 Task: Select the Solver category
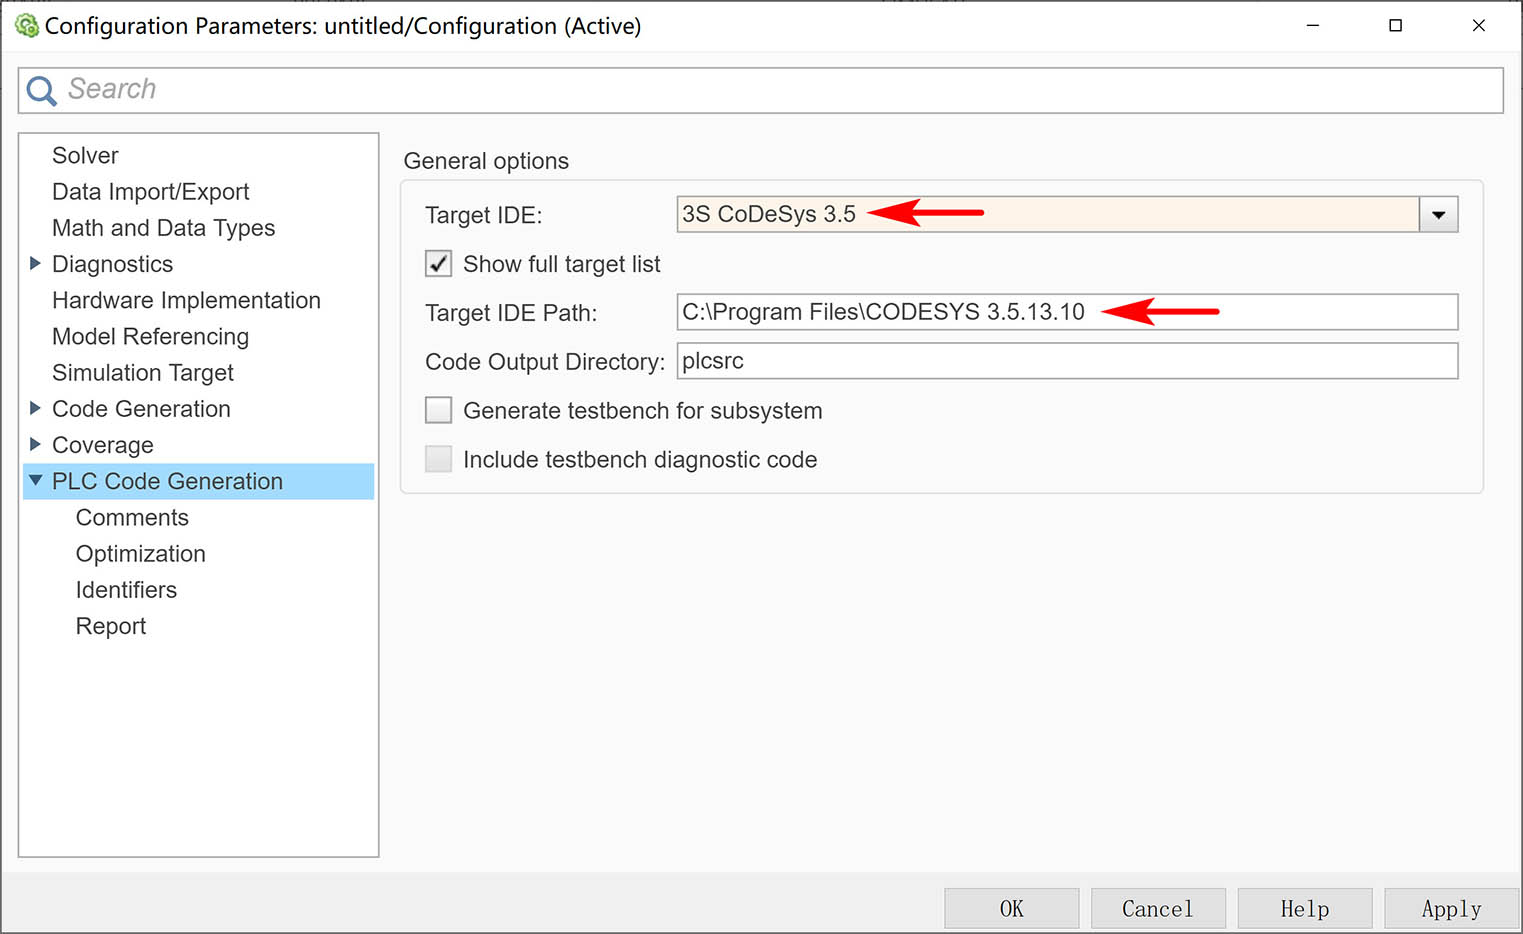(84, 155)
